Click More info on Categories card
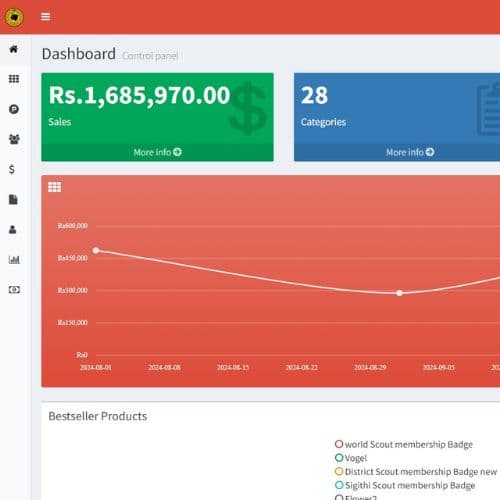The image size is (500, 500). point(410,152)
